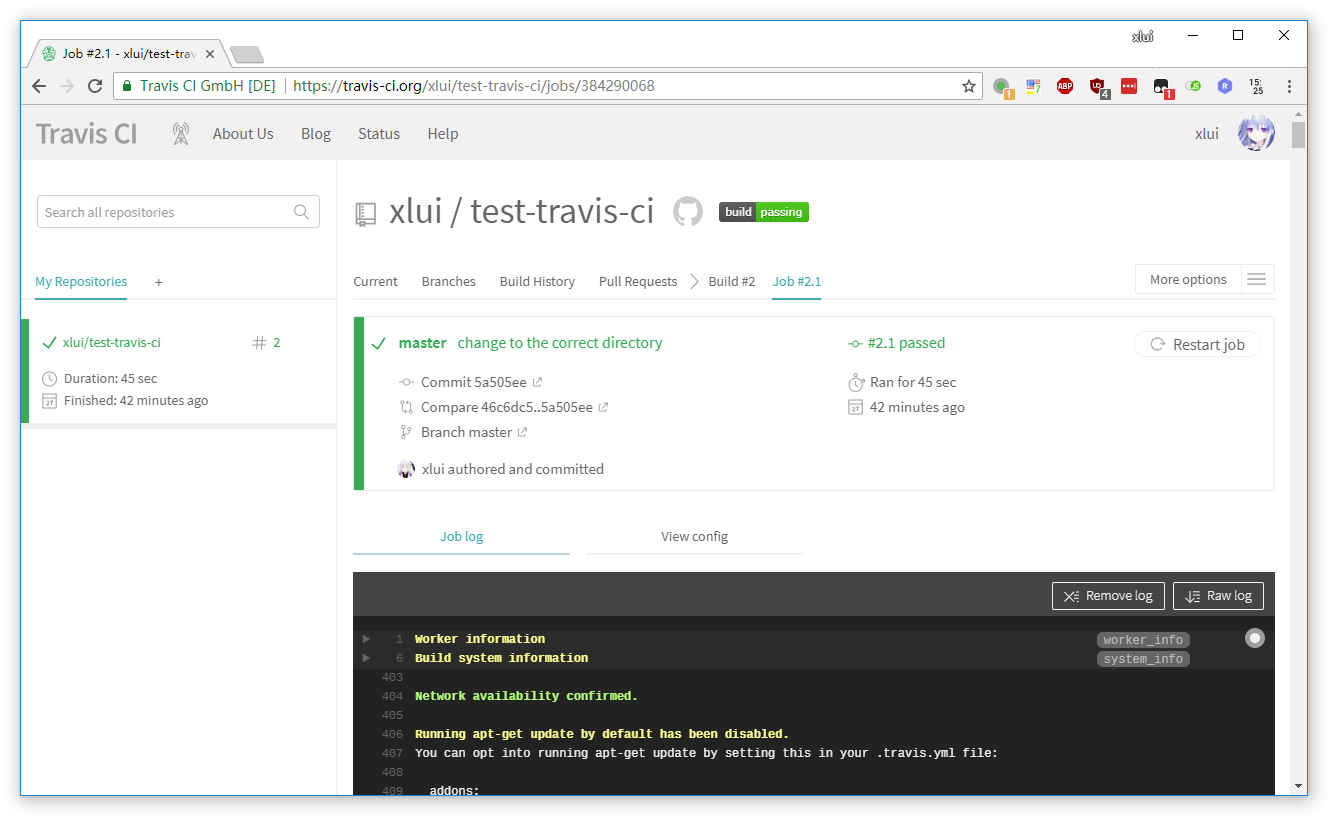Click the system_info log tag
The height and width of the screenshot is (816, 1328).
click(1143, 659)
